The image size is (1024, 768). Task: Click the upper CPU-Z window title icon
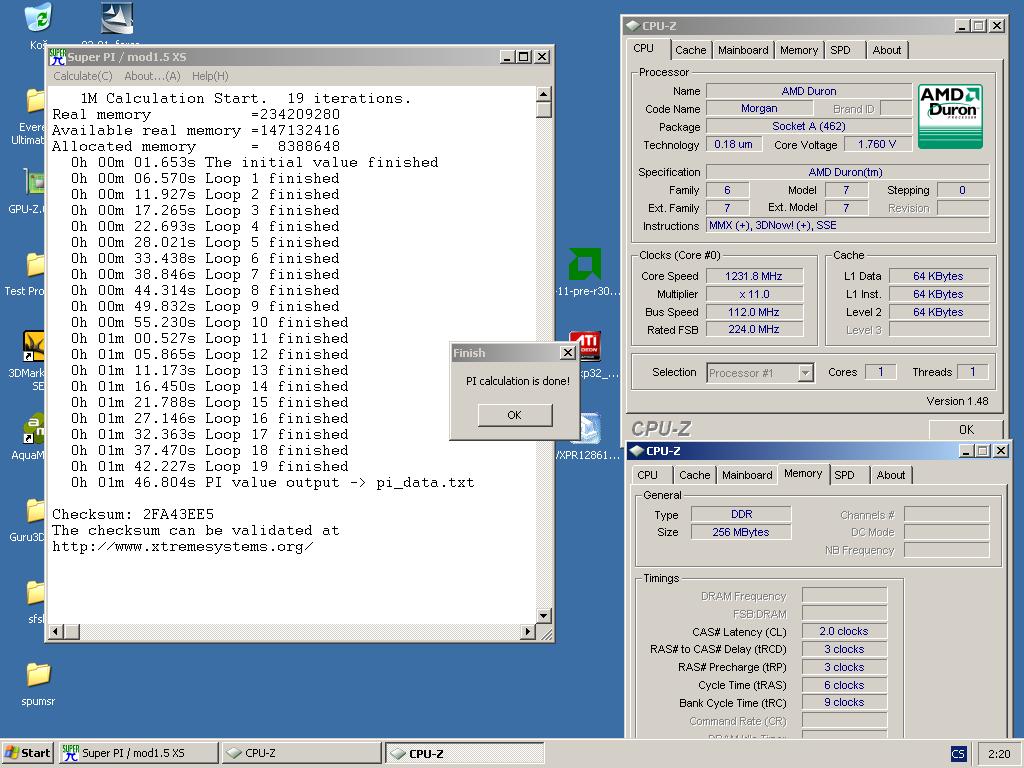pos(633,26)
